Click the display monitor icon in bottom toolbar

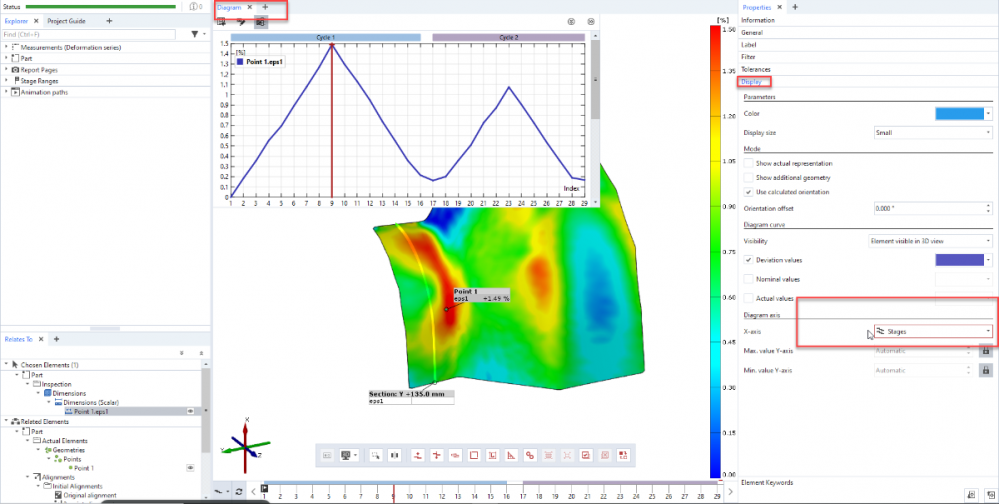point(346,455)
